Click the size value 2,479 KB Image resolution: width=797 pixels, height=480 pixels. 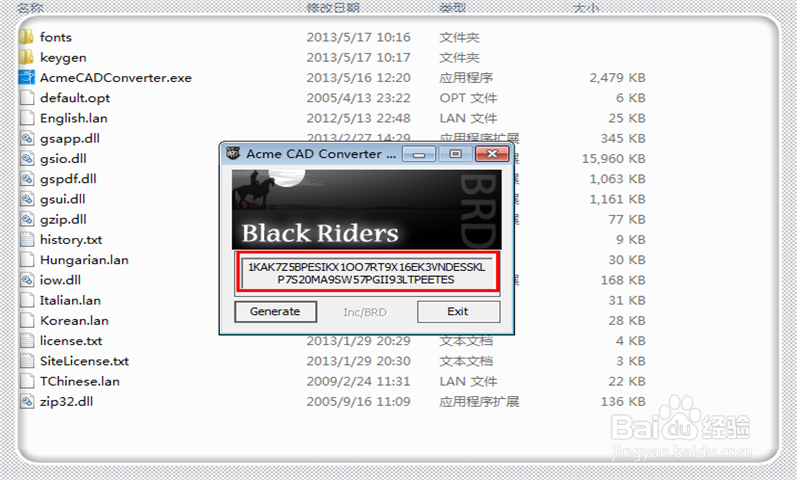click(617, 78)
